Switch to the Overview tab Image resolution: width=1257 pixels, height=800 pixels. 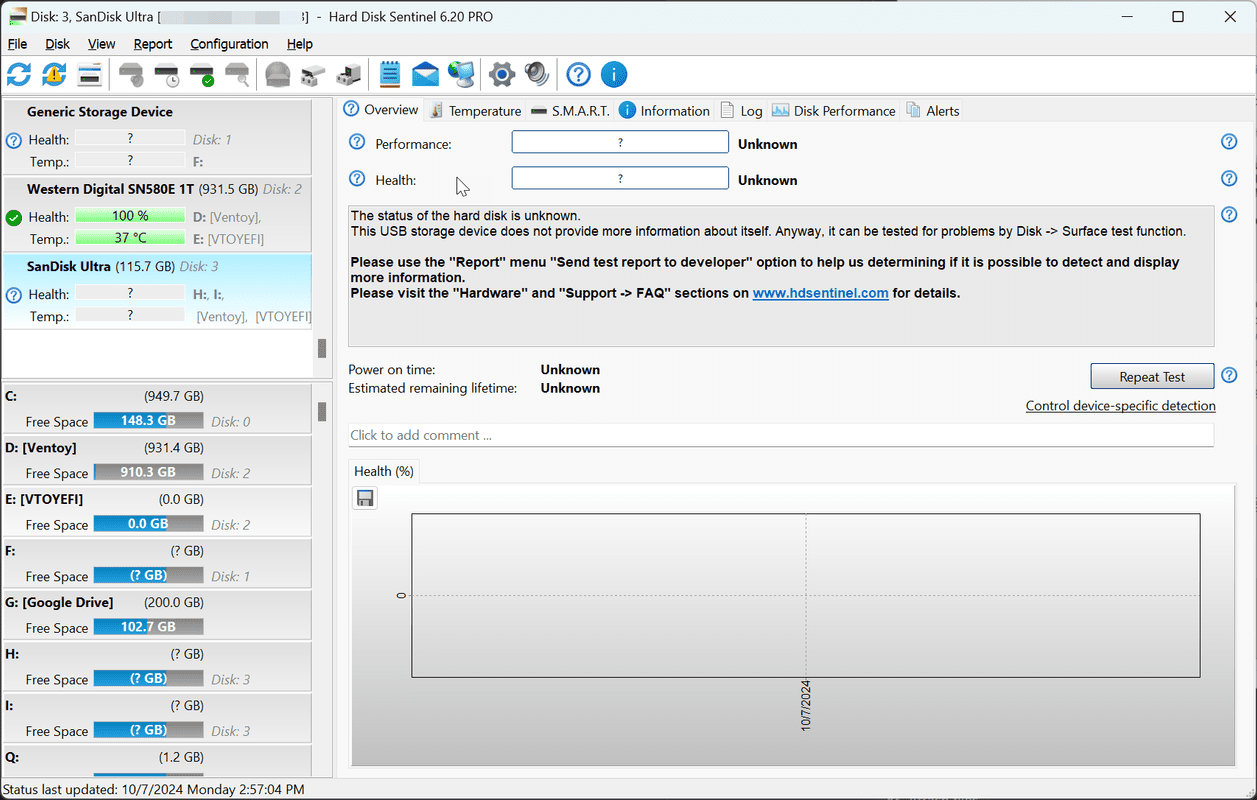tap(381, 110)
